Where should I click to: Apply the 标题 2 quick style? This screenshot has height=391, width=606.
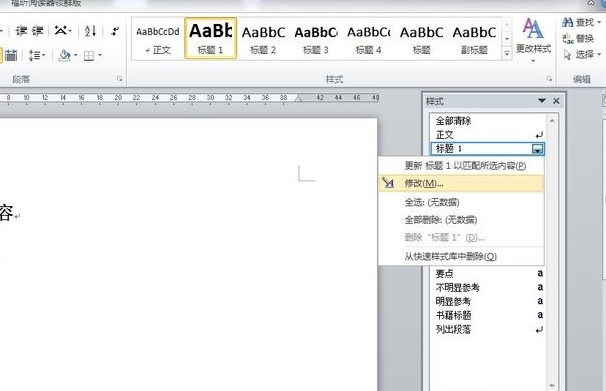[x=263, y=39]
